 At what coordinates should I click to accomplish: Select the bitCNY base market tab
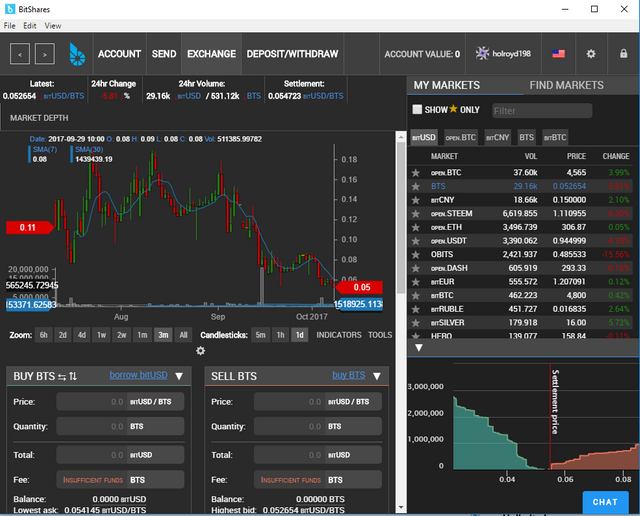(x=497, y=138)
